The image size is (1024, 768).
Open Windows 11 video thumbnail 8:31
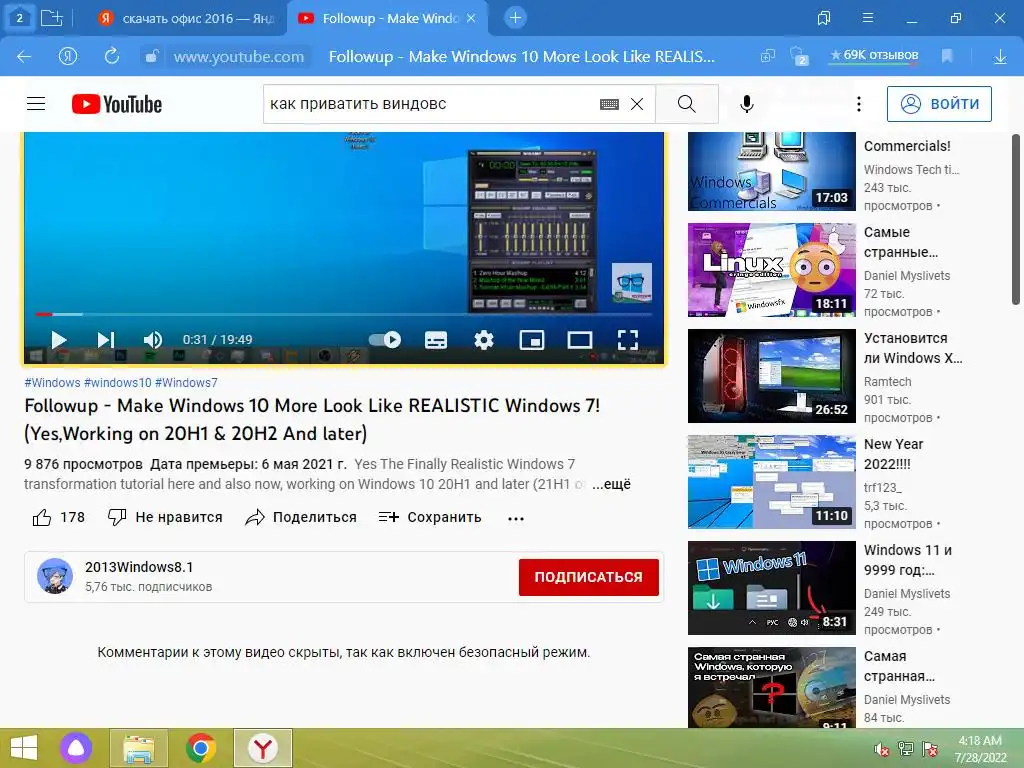(x=772, y=588)
